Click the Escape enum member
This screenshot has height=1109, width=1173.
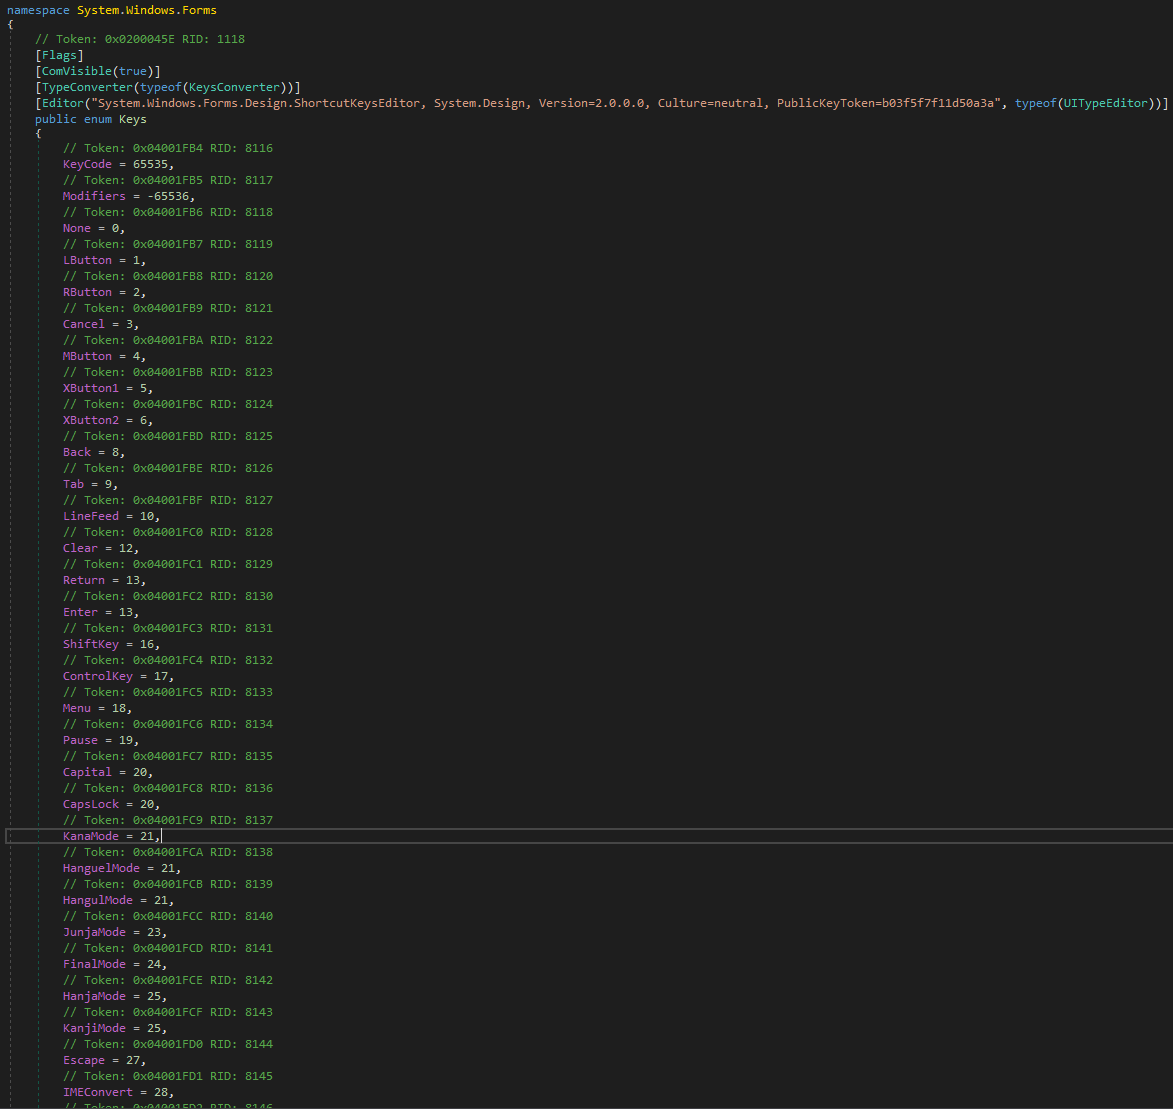[84, 1060]
